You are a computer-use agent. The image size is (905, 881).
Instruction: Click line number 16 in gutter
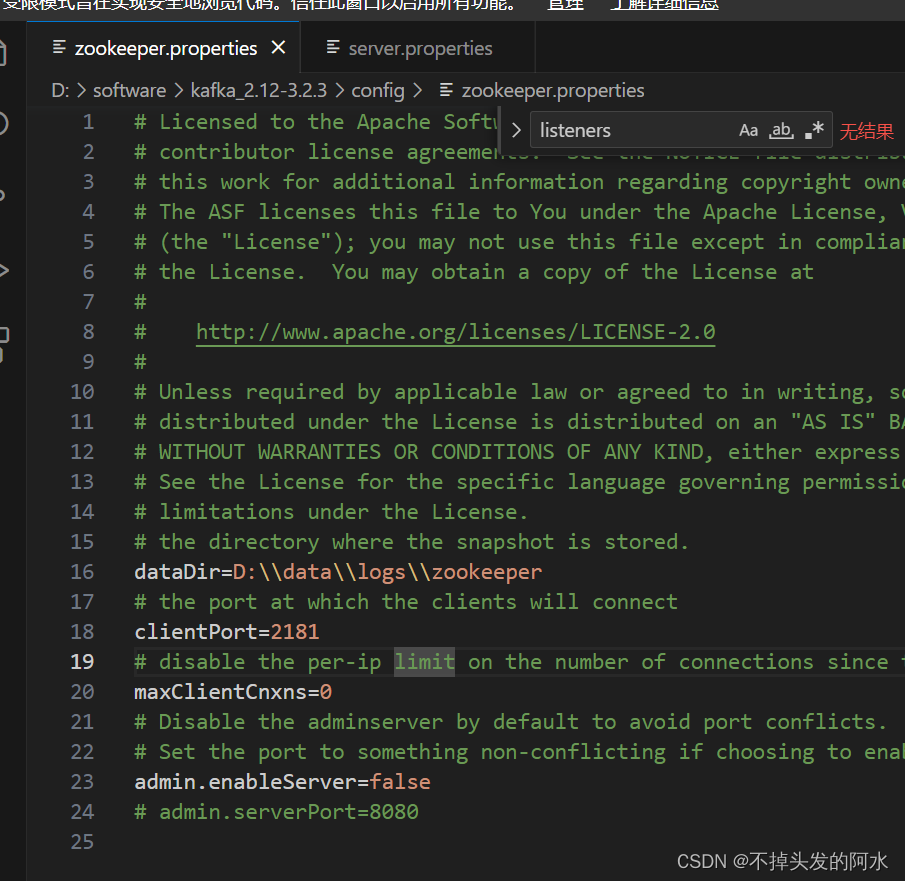click(82, 572)
